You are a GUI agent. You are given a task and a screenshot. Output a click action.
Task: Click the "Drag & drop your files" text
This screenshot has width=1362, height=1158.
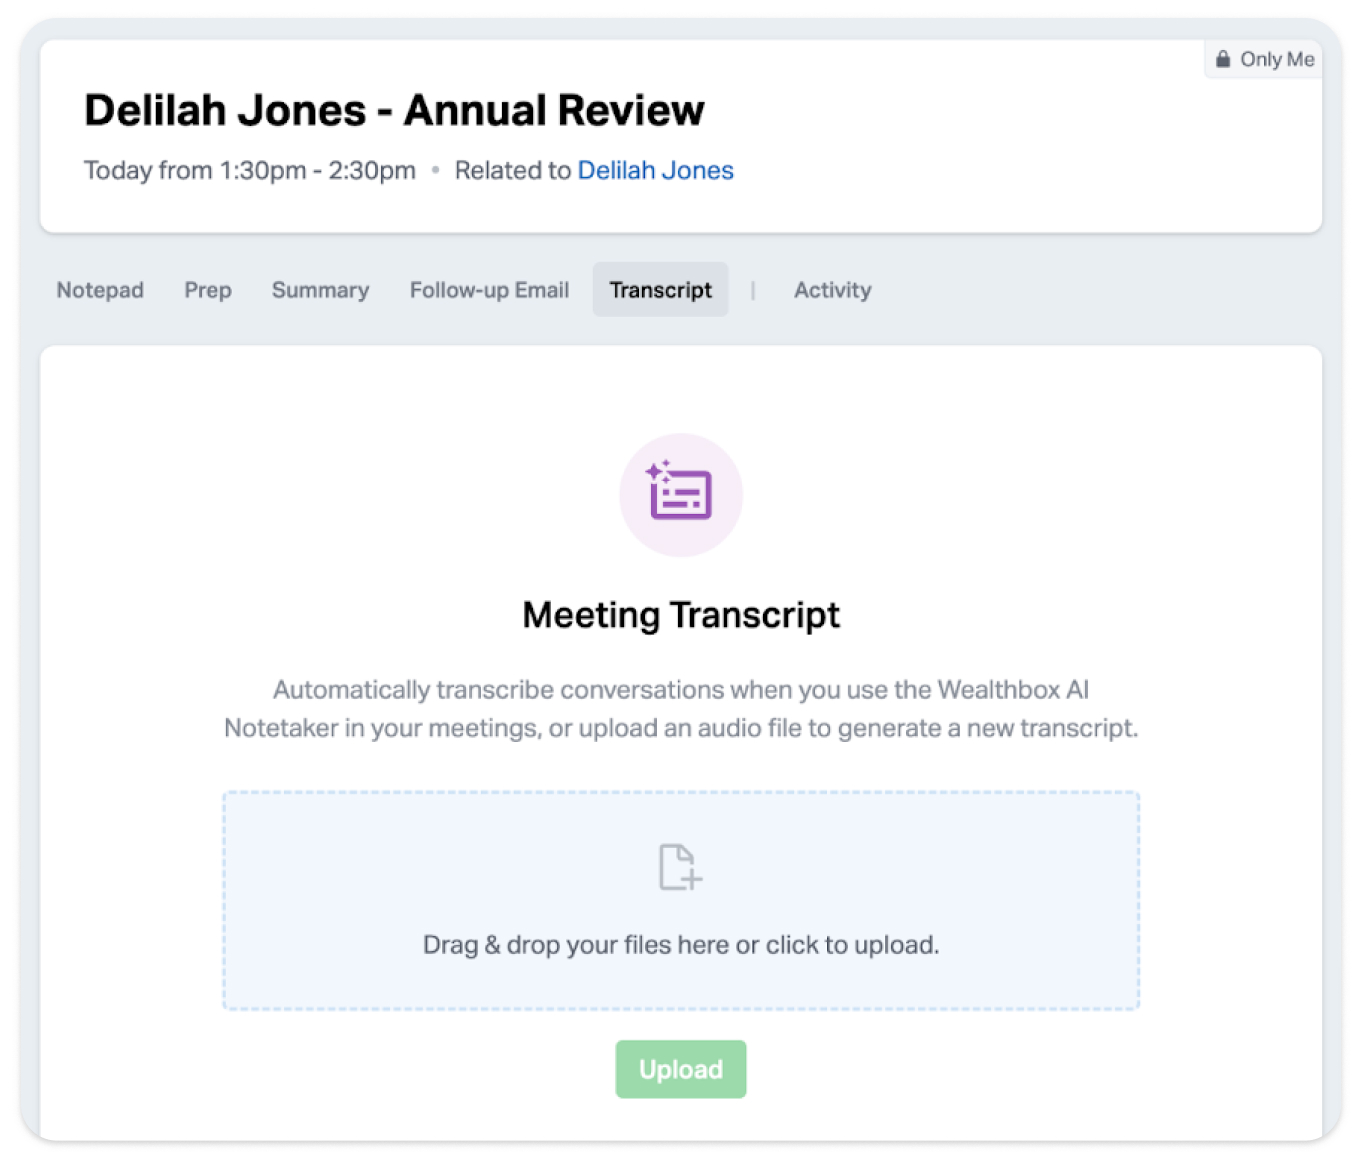(x=680, y=945)
